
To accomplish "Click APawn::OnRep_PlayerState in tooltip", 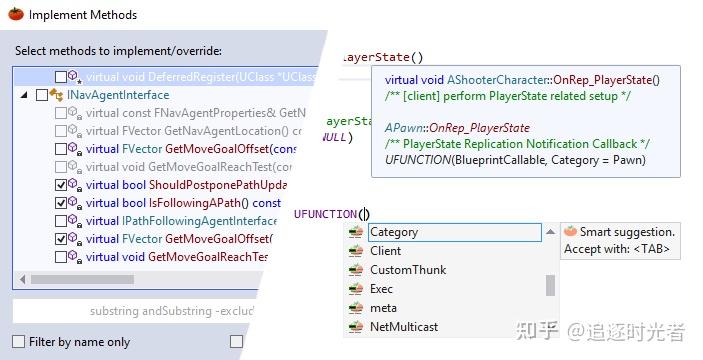I will click(457, 128).
